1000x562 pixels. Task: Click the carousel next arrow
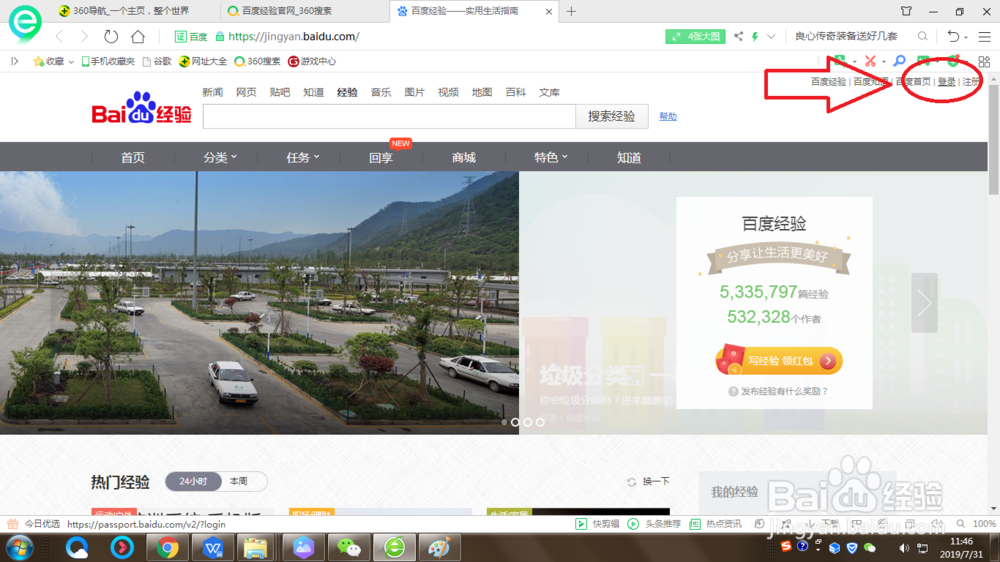(925, 303)
